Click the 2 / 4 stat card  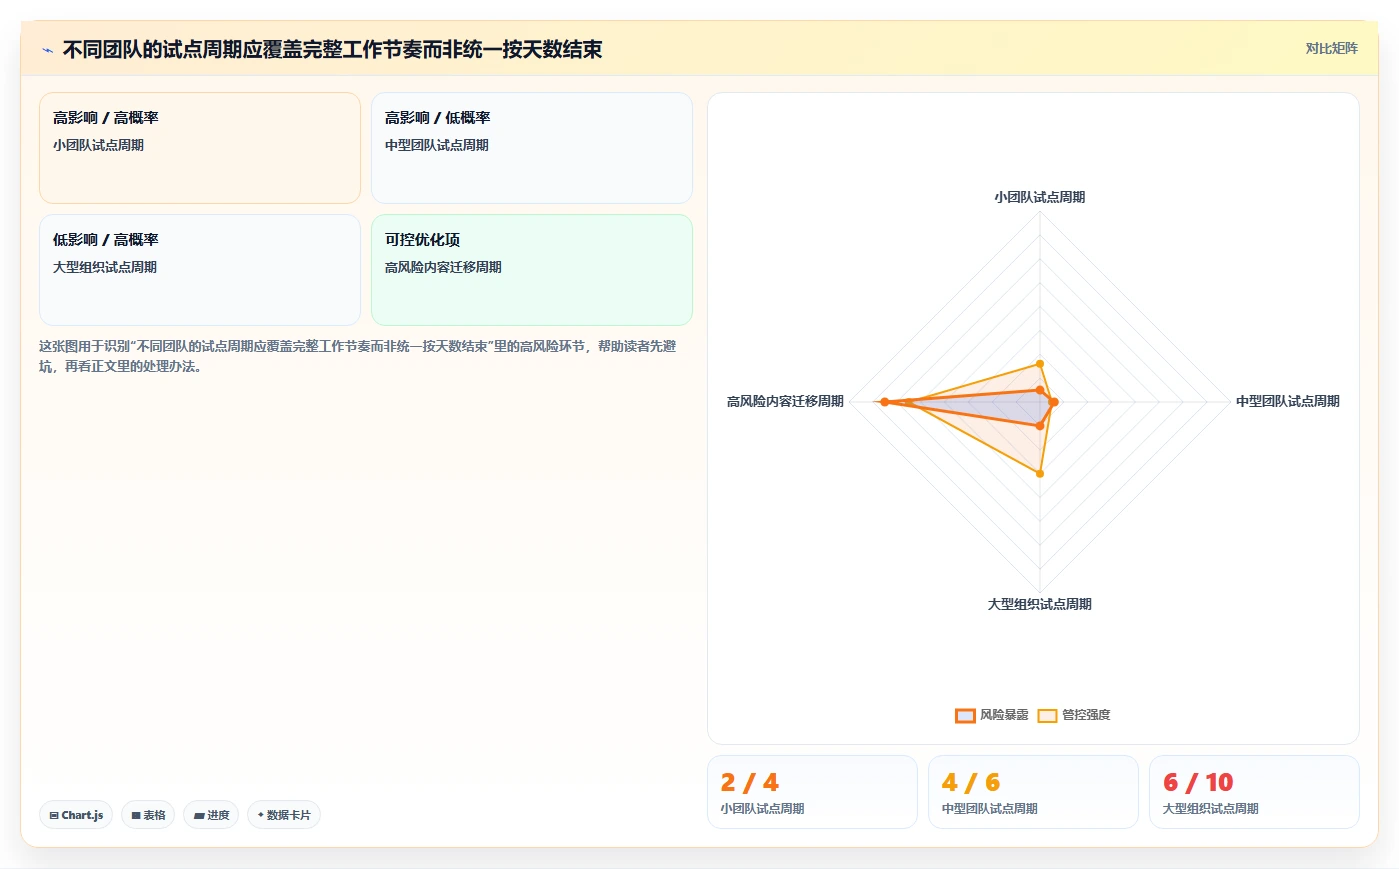812,792
